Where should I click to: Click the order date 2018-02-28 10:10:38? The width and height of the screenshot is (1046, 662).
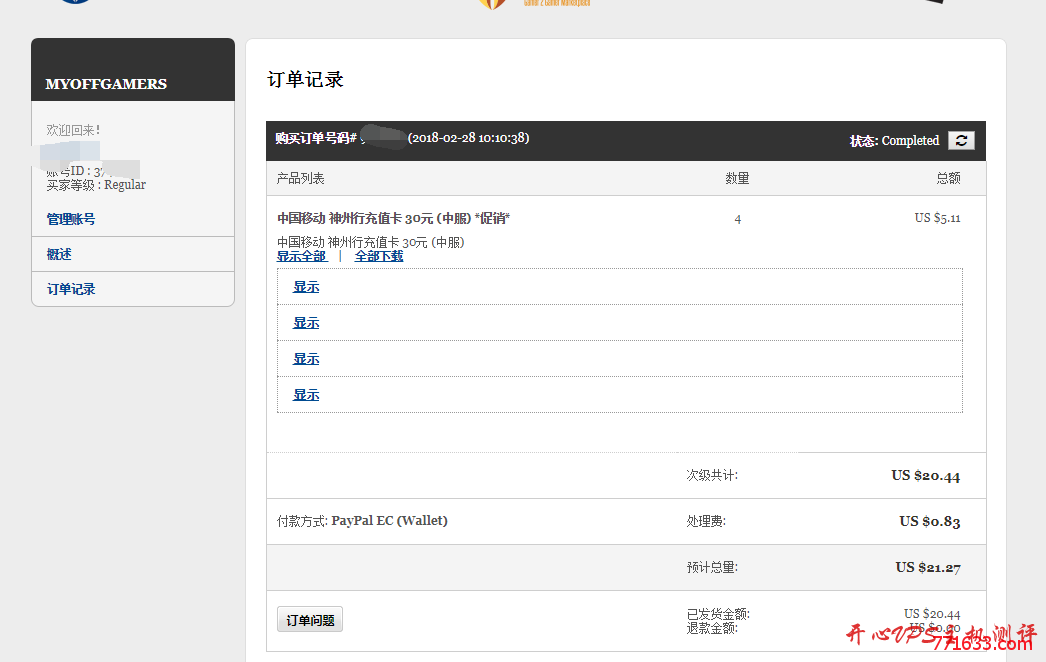point(468,138)
